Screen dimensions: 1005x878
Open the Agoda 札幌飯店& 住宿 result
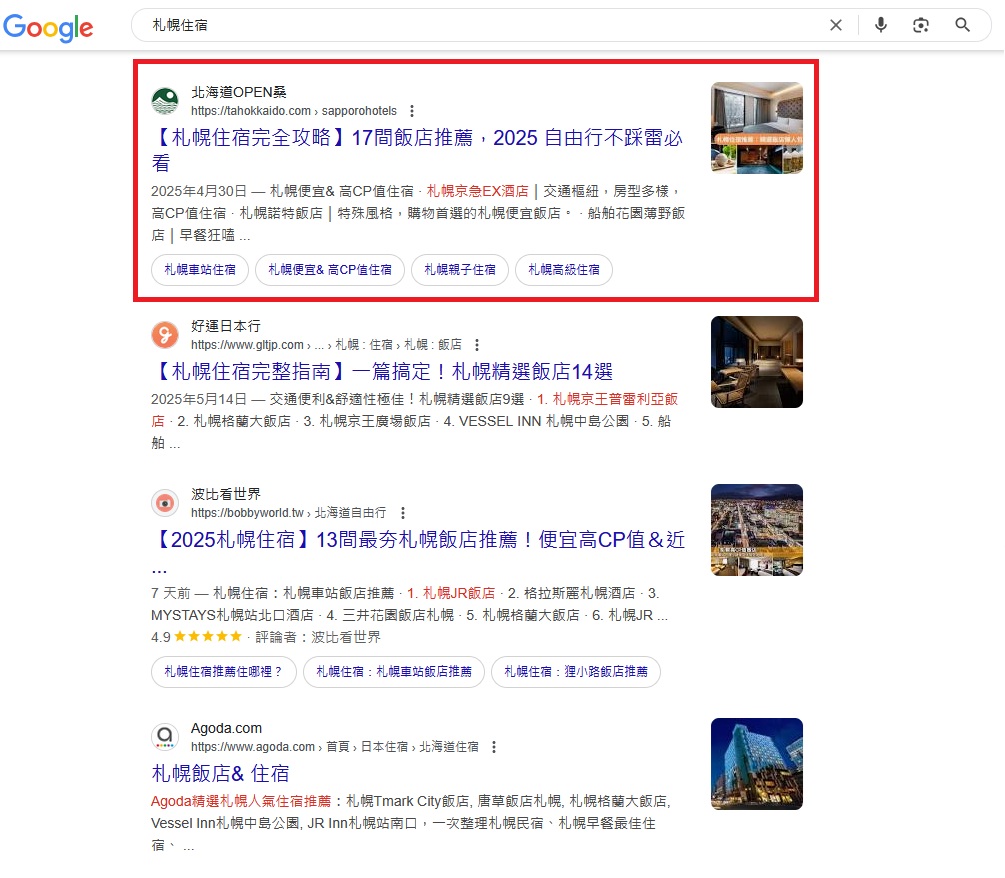pos(220,774)
